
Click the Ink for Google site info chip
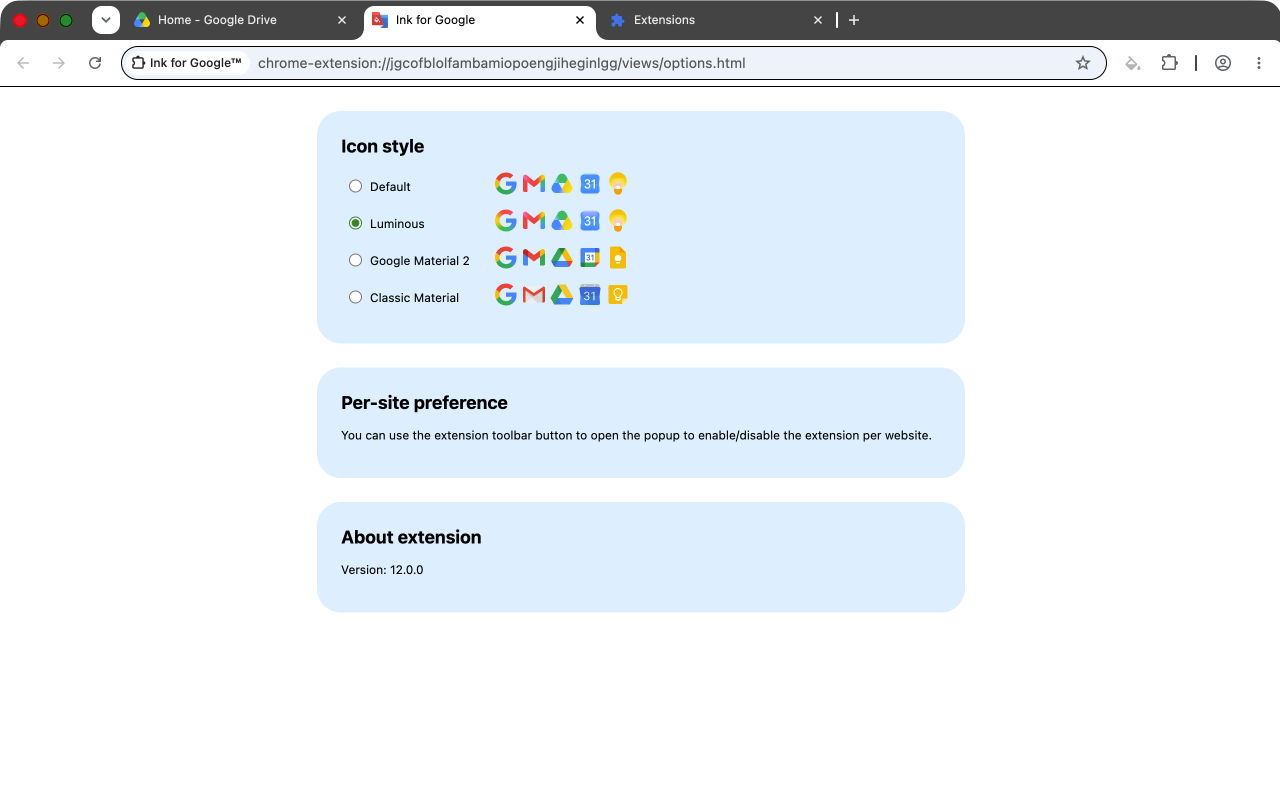pyautogui.click(x=187, y=63)
